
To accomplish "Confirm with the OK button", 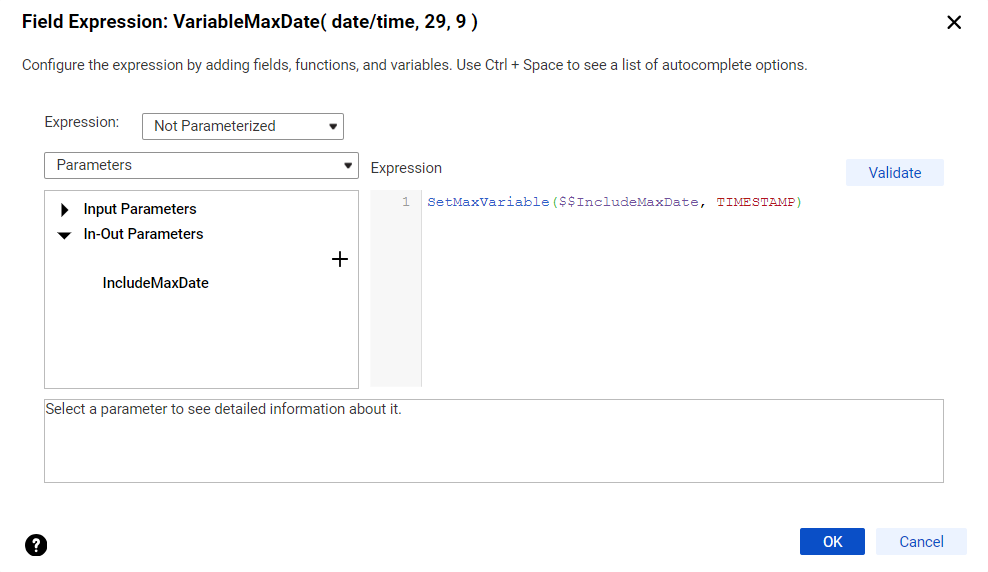I will click(x=832, y=542).
